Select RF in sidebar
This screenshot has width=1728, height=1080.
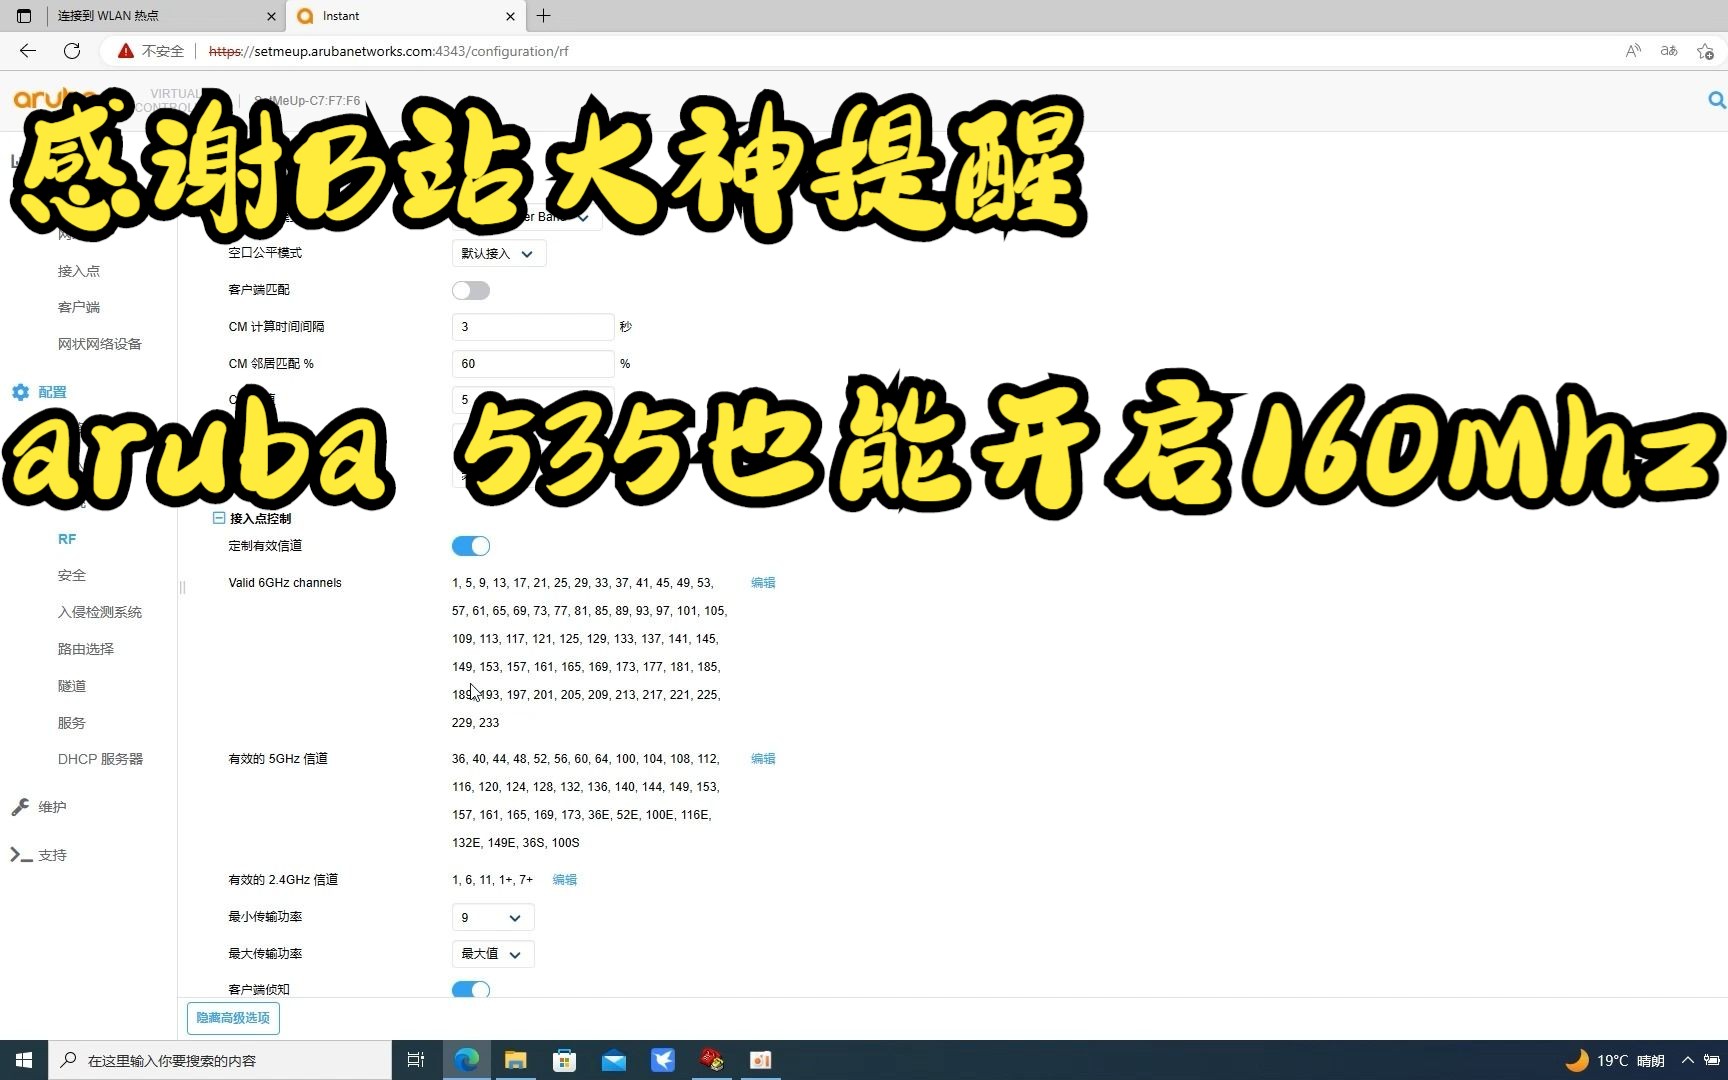point(67,539)
